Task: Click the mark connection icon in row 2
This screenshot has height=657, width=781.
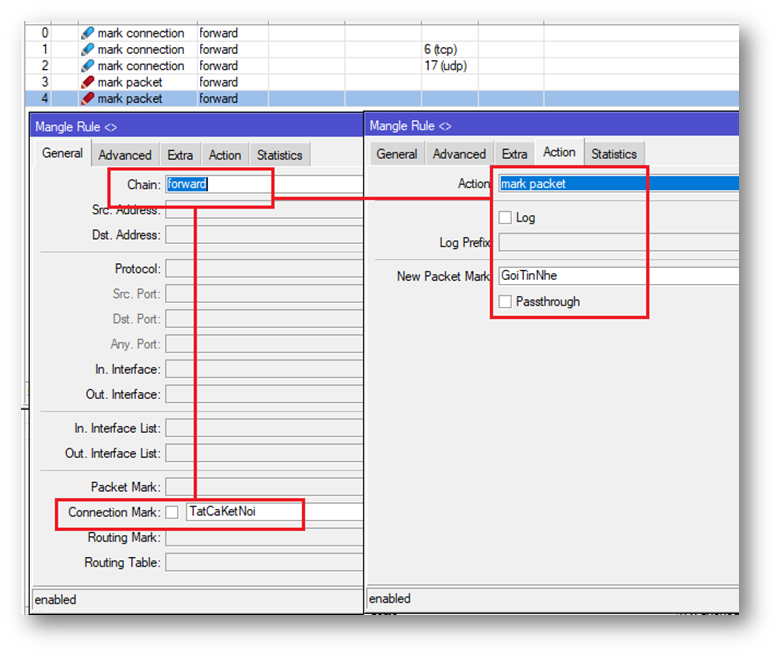Action: coord(88,66)
